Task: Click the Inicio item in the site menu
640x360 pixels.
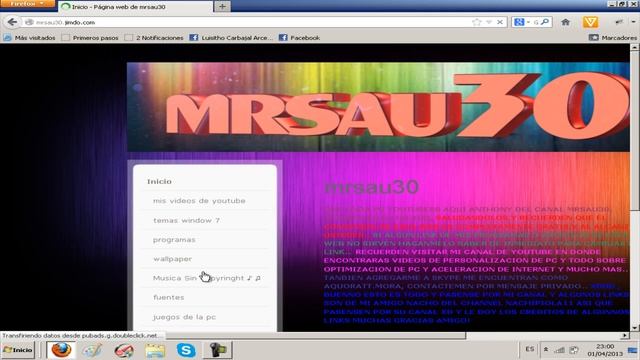Action: click(x=159, y=181)
